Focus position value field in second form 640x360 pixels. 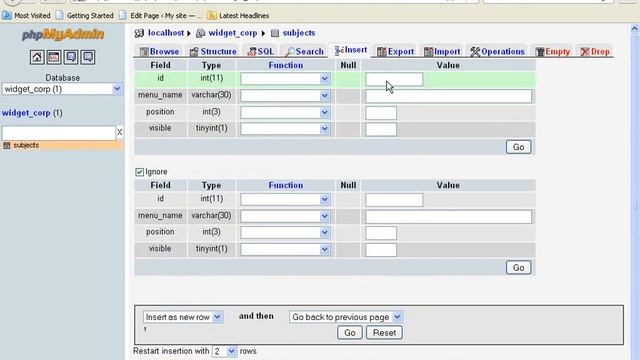click(381, 233)
